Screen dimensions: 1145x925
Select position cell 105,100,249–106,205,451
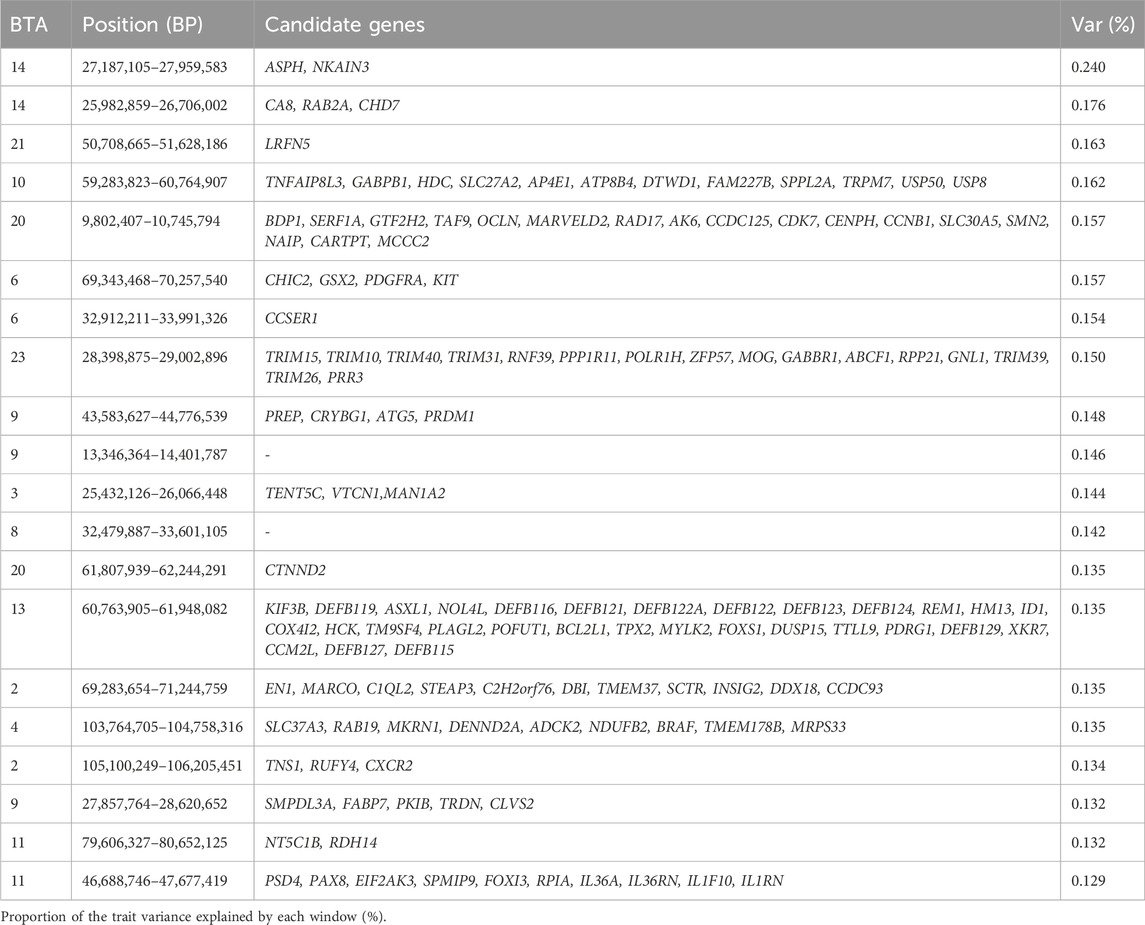tap(162, 766)
